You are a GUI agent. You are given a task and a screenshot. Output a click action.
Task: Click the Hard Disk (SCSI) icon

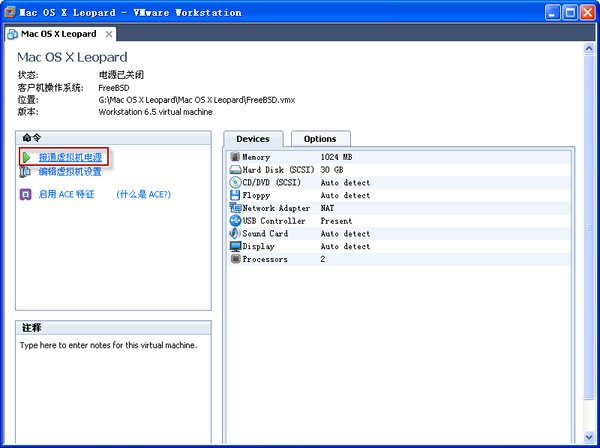click(235, 169)
